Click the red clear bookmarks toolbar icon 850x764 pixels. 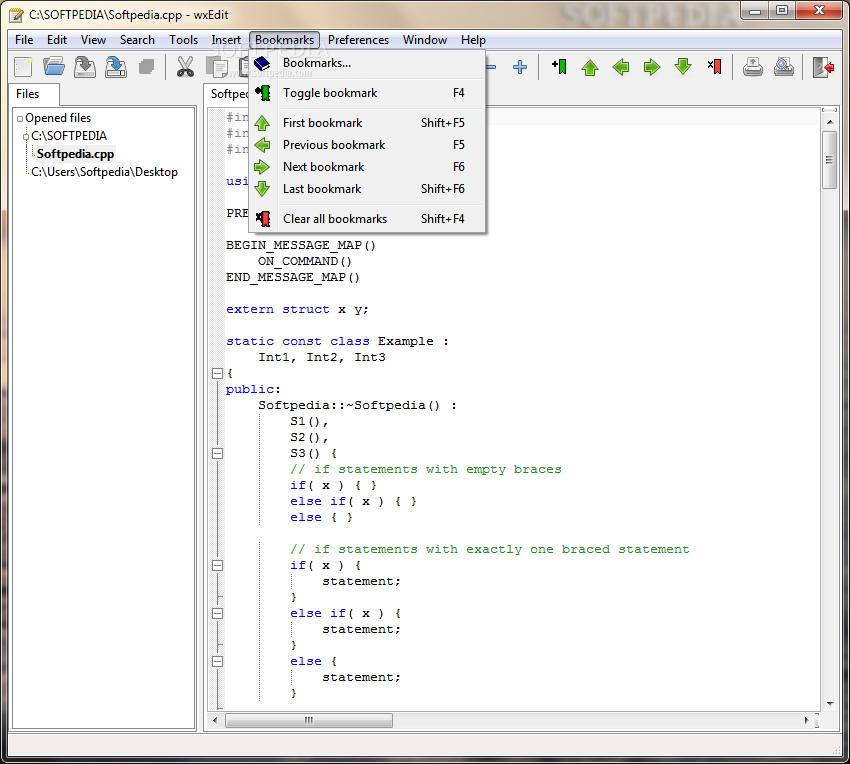pyautogui.click(x=714, y=67)
